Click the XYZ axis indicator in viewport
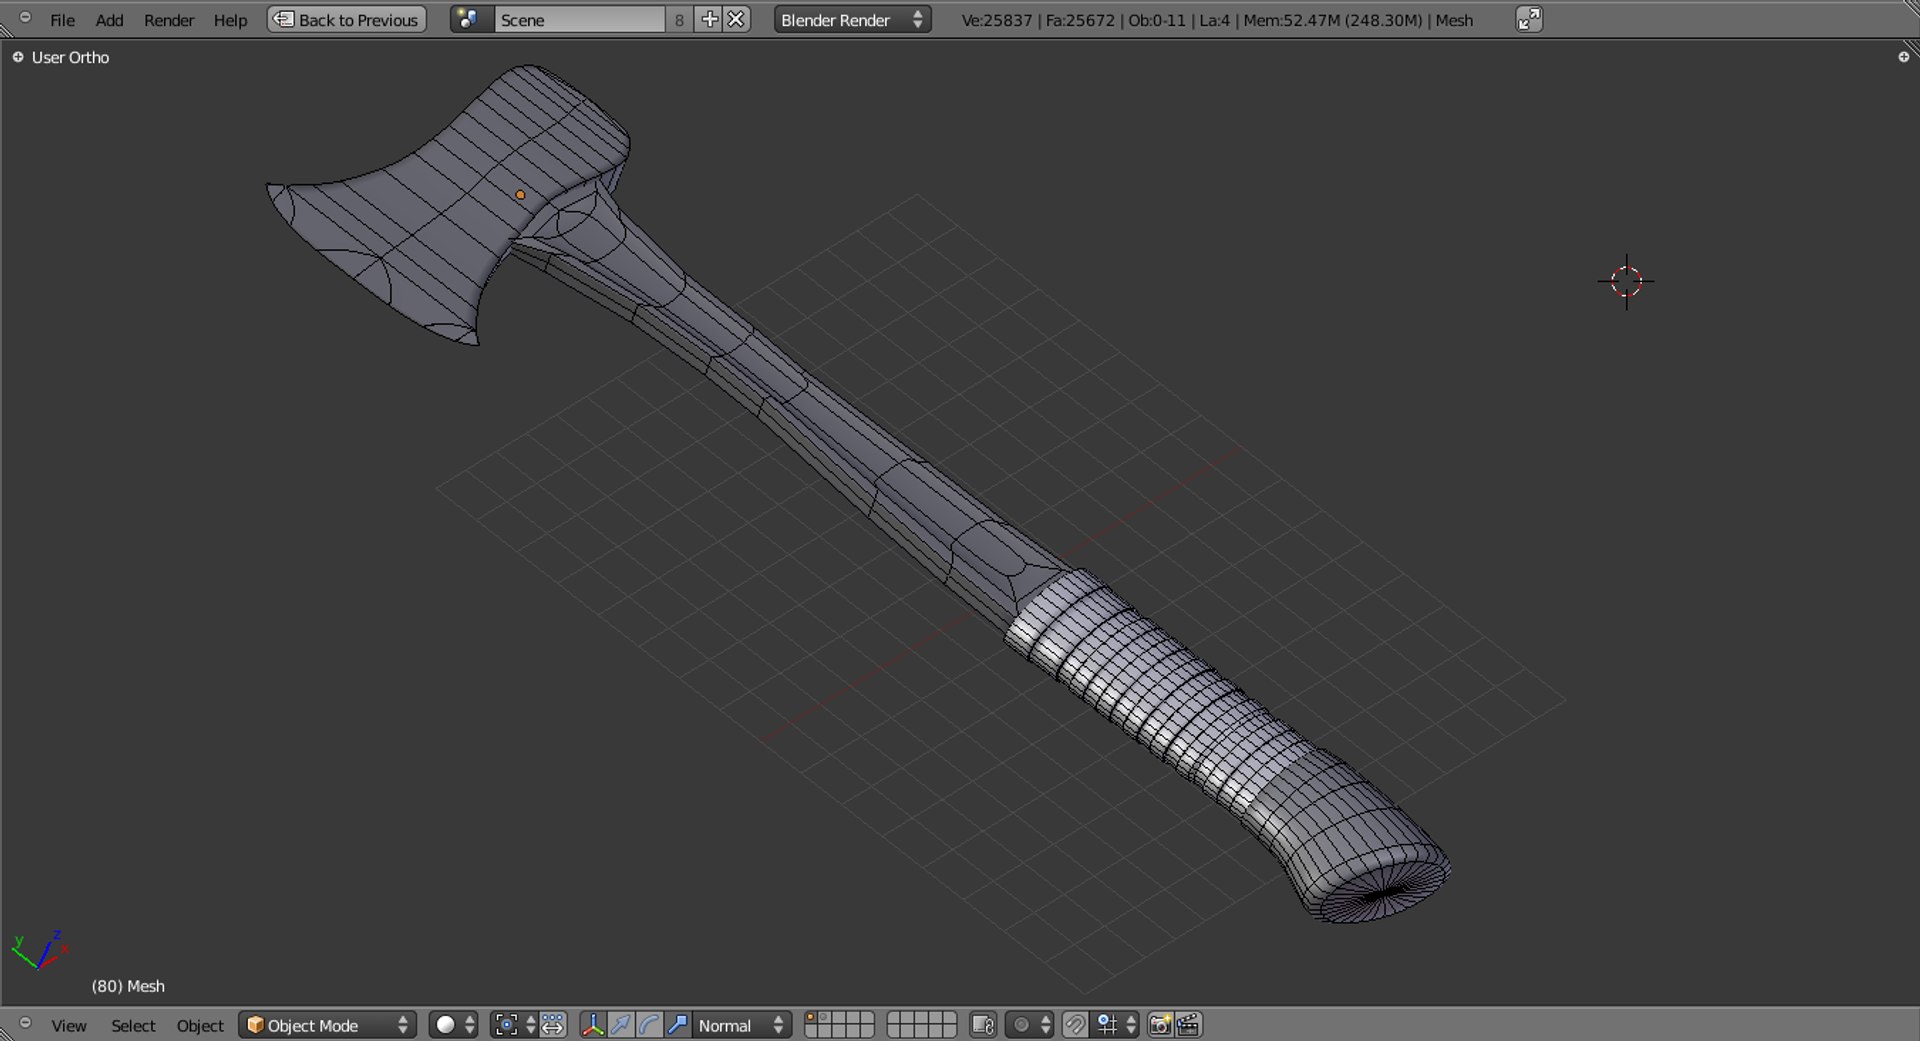 click(39, 949)
